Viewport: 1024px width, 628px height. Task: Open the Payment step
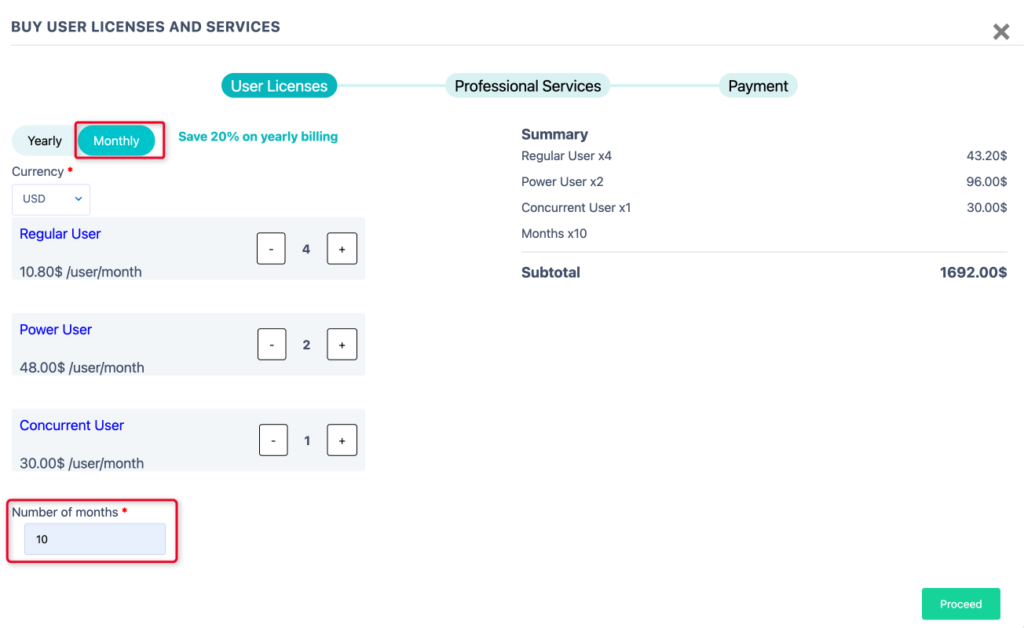point(757,86)
